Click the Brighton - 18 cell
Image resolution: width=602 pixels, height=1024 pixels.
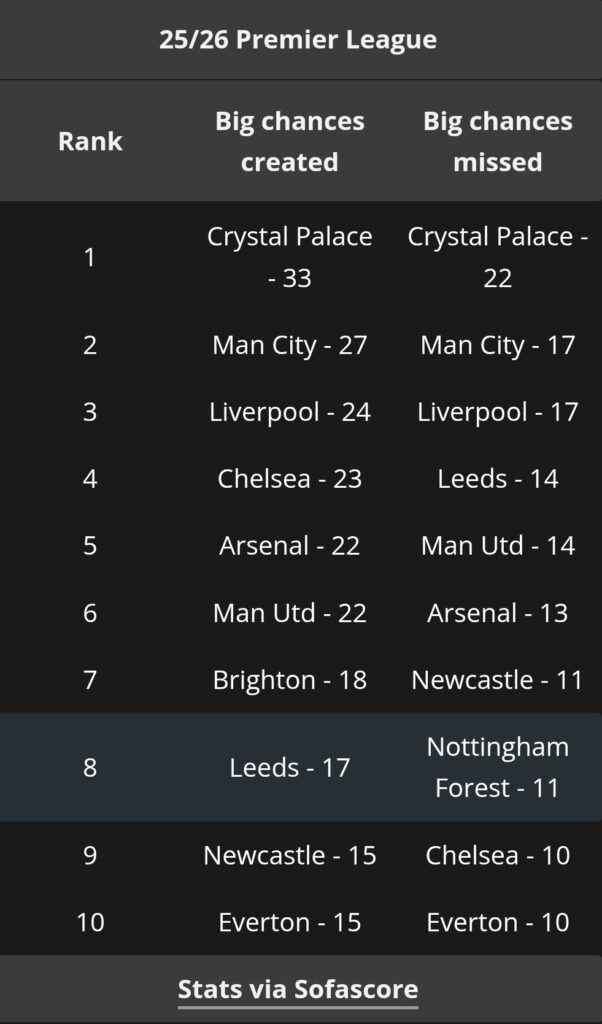click(x=290, y=680)
